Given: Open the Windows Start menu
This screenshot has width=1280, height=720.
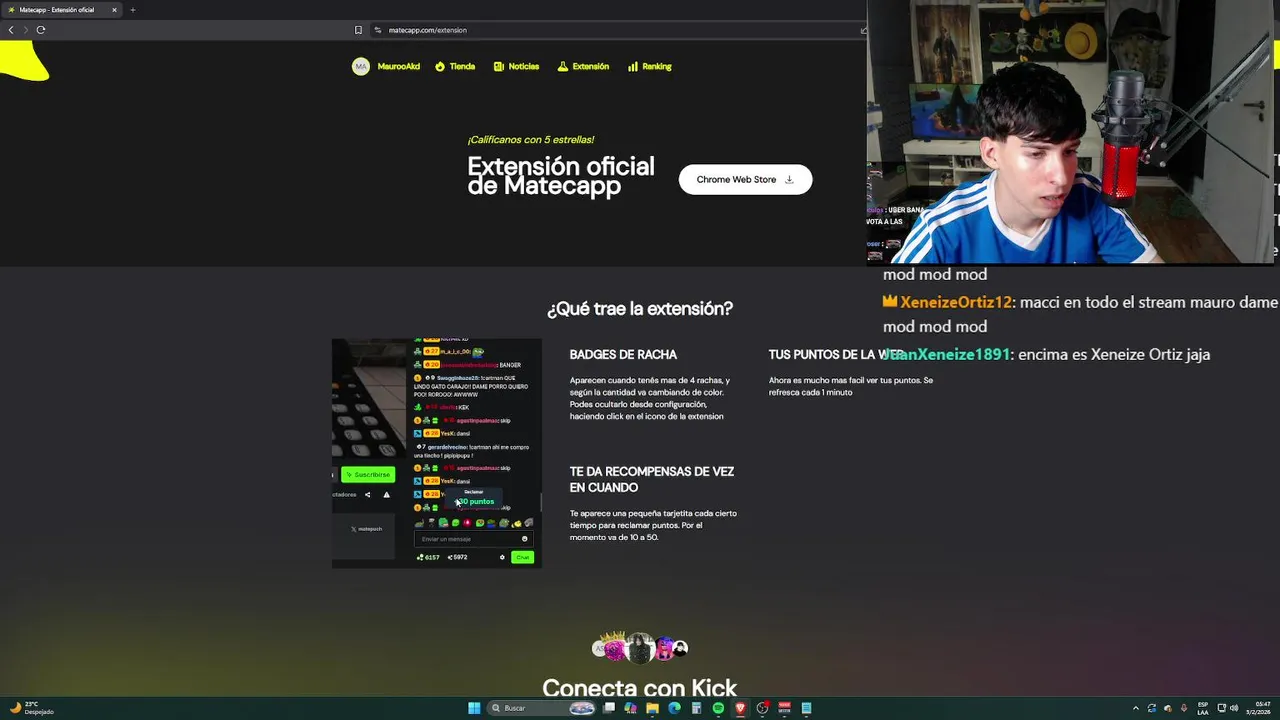Looking at the screenshot, I should click(474, 708).
